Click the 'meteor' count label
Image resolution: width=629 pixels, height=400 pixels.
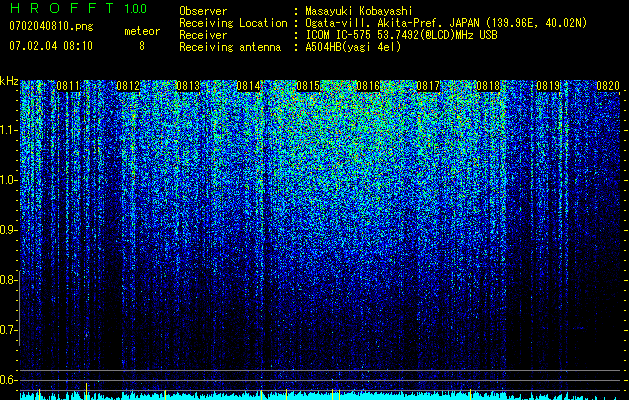coord(142,31)
